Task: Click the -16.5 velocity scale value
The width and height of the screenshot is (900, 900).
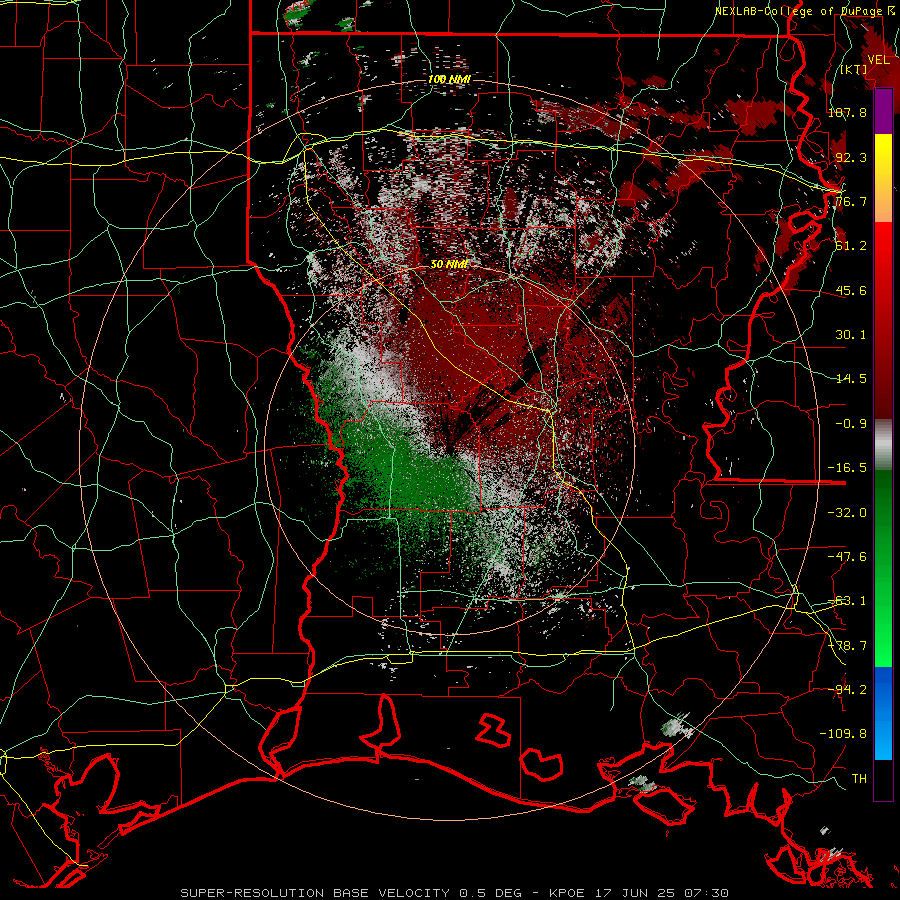Action: (x=847, y=468)
